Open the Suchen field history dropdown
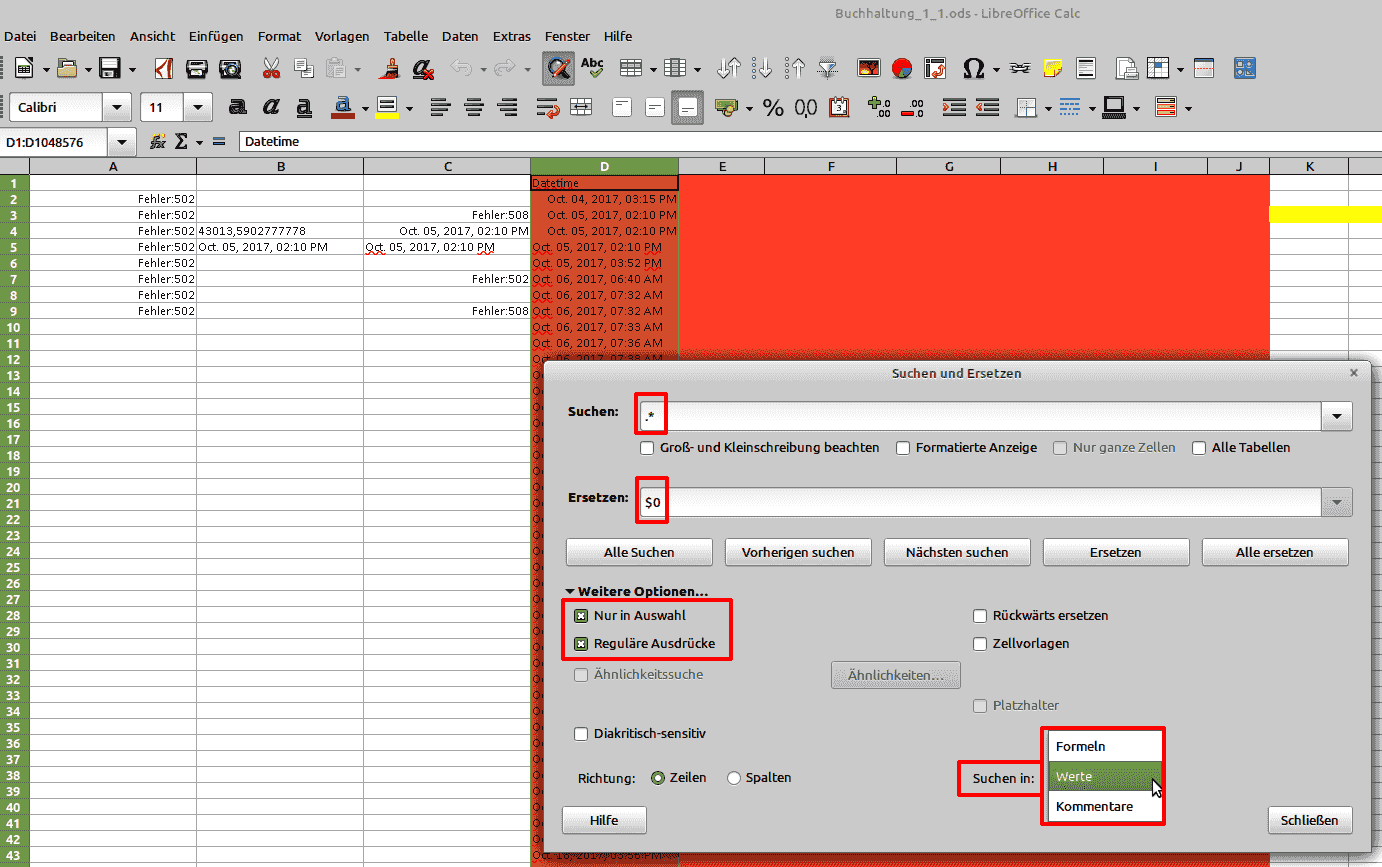Viewport: 1382px width, 867px height. click(x=1337, y=417)
